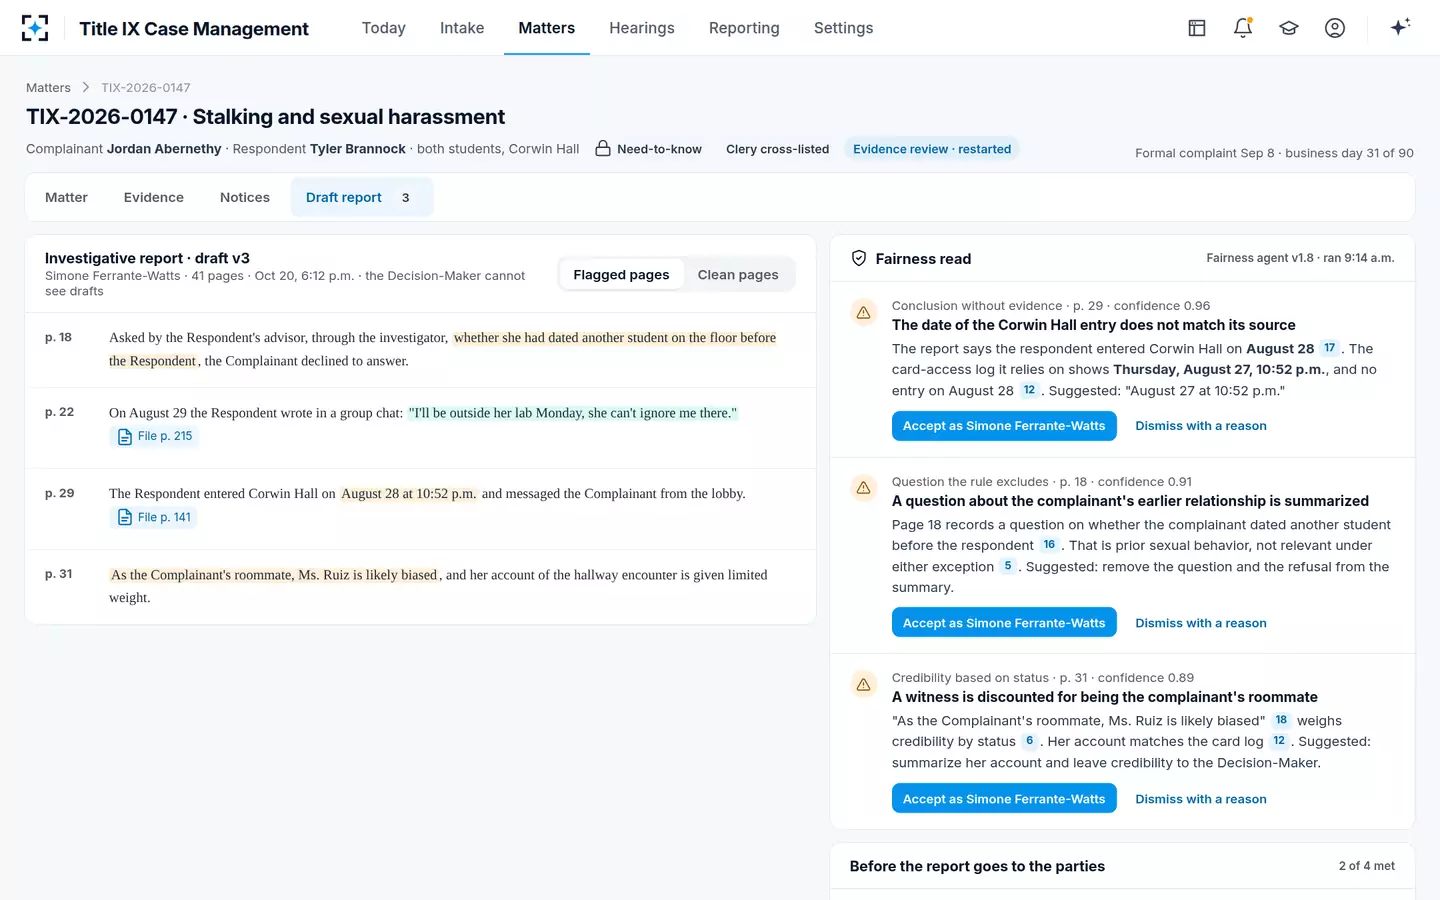Switch to the Notices sub-tab

(245, 197)
